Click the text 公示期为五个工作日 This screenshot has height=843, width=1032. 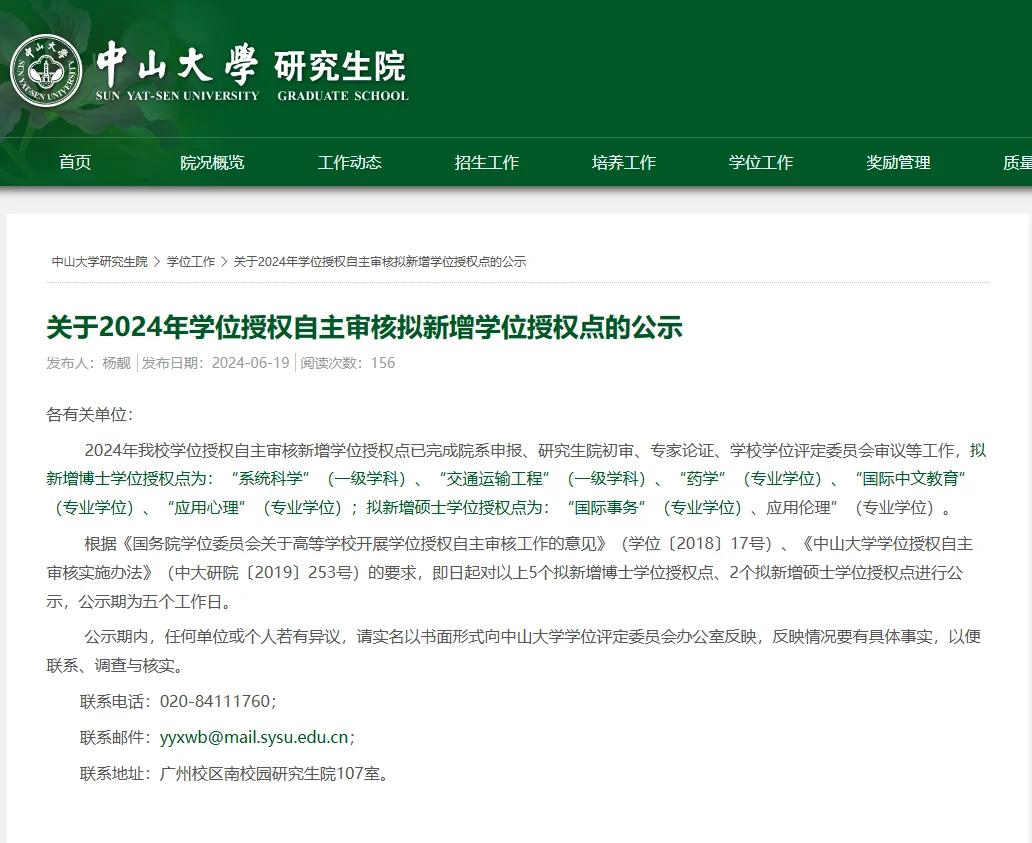click(x=151, y=601)
